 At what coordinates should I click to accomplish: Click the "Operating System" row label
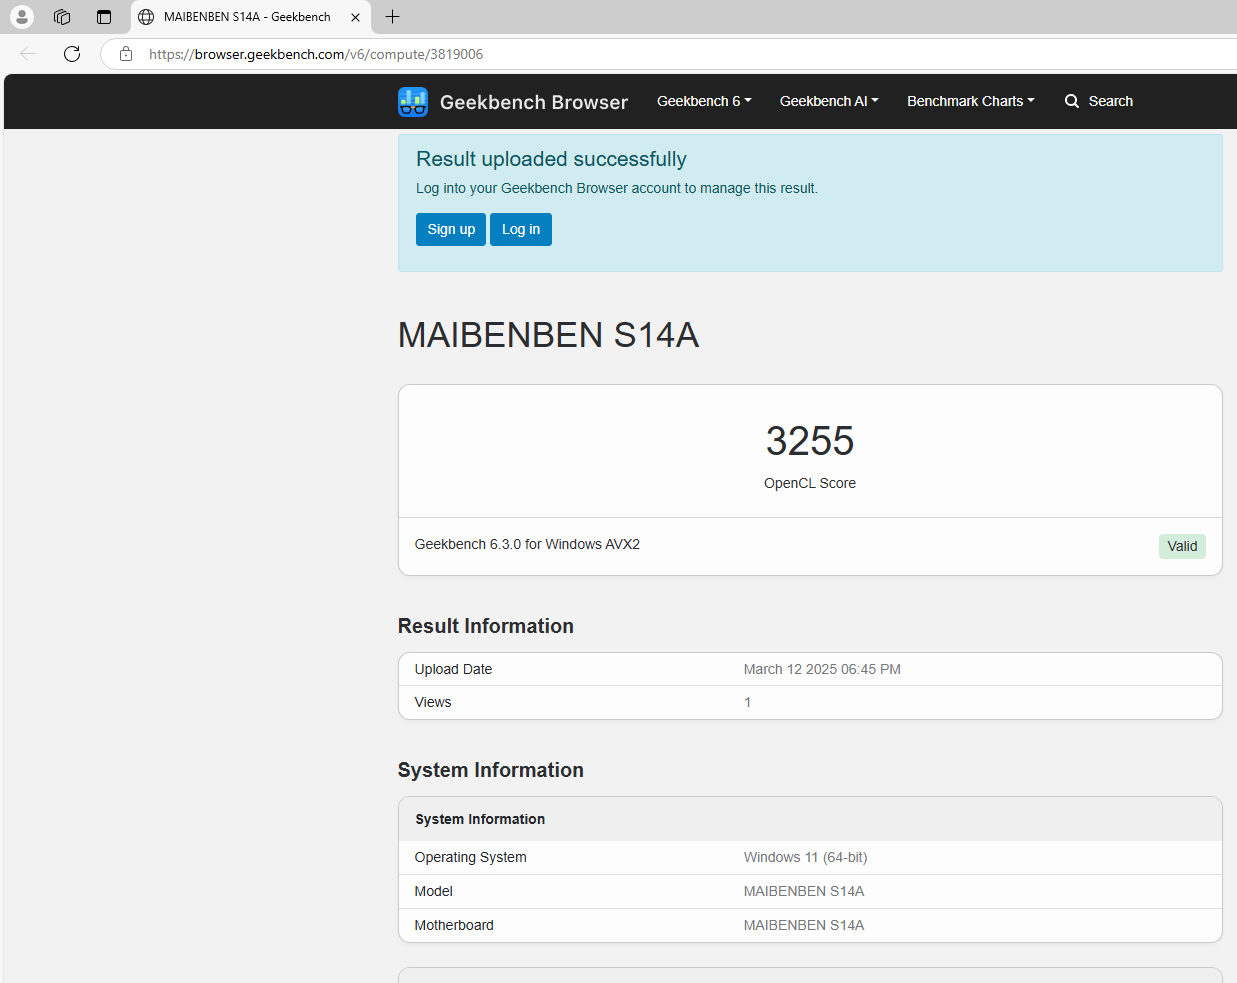point(470,857)
